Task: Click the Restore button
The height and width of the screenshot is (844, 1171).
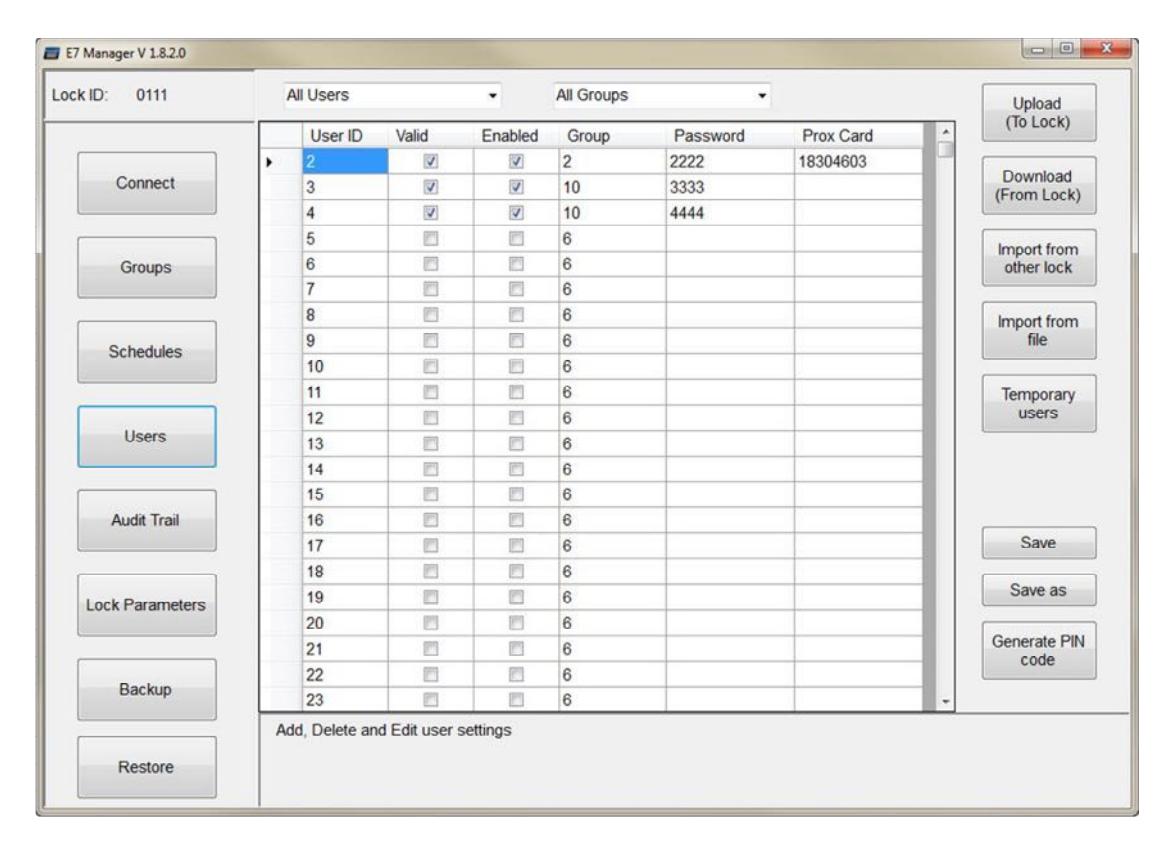Action: [x=146, y=767]
